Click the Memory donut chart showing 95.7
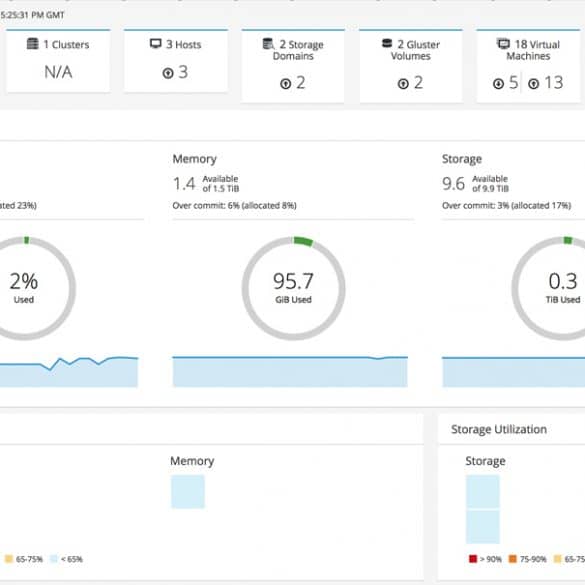 [x=293, y=288]
